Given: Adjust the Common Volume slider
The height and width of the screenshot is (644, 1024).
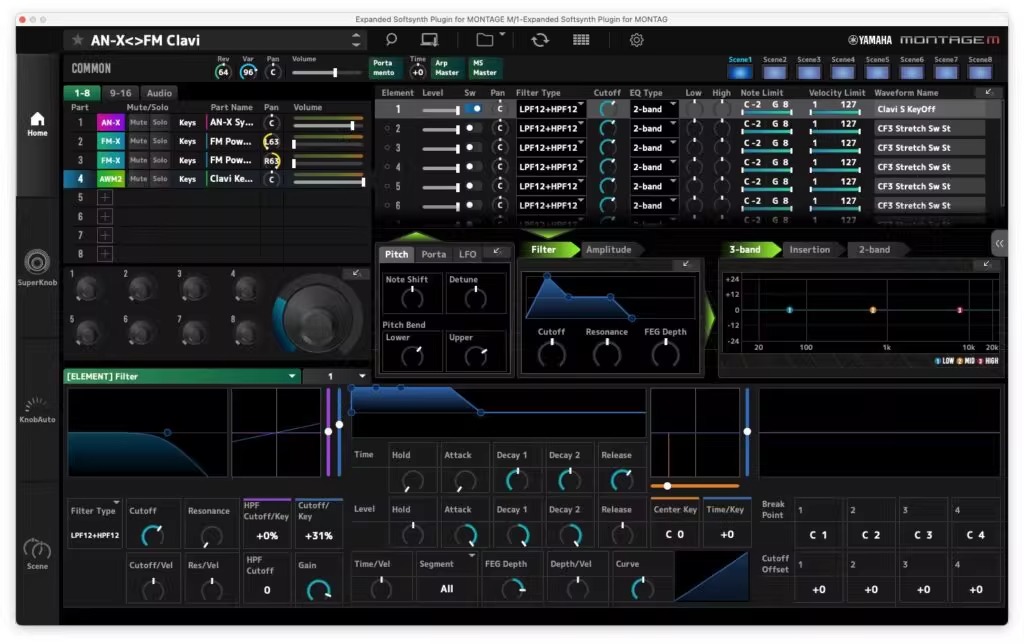Looking at the screenshot, I should [325, 72].
